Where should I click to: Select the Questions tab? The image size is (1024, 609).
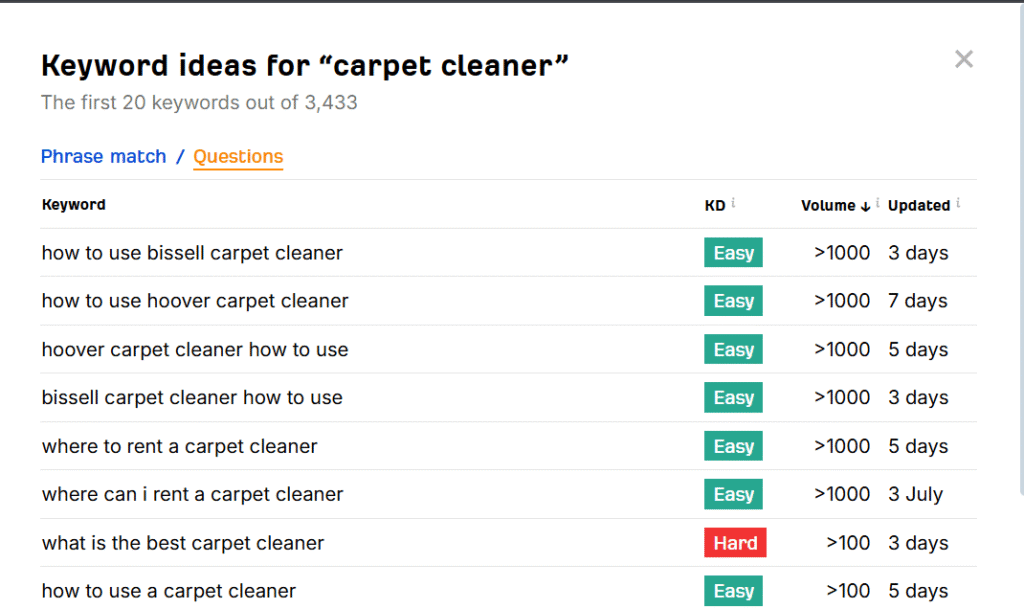(x=238, y=157)
